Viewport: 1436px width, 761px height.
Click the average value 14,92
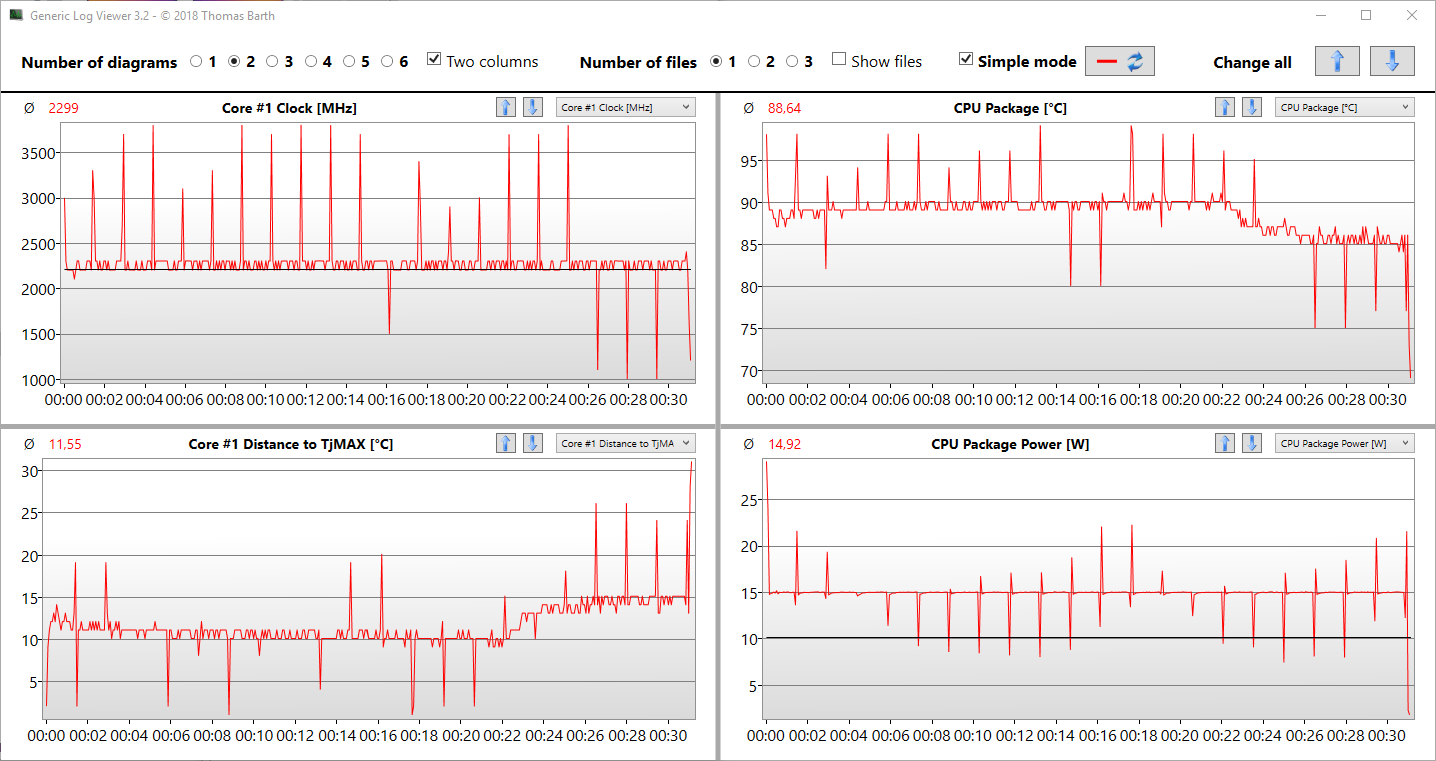(784, 444)
